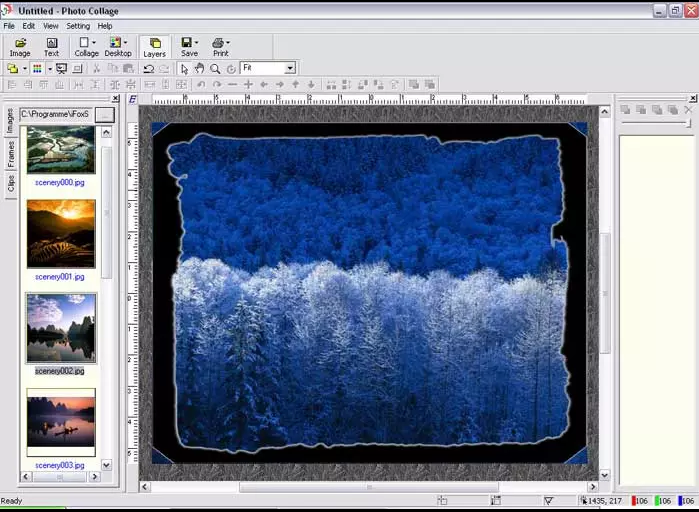The width and height of the screenshot is (699, 512).
Task: Select the magnifier zoom tool
Action: tap(215, 69)
